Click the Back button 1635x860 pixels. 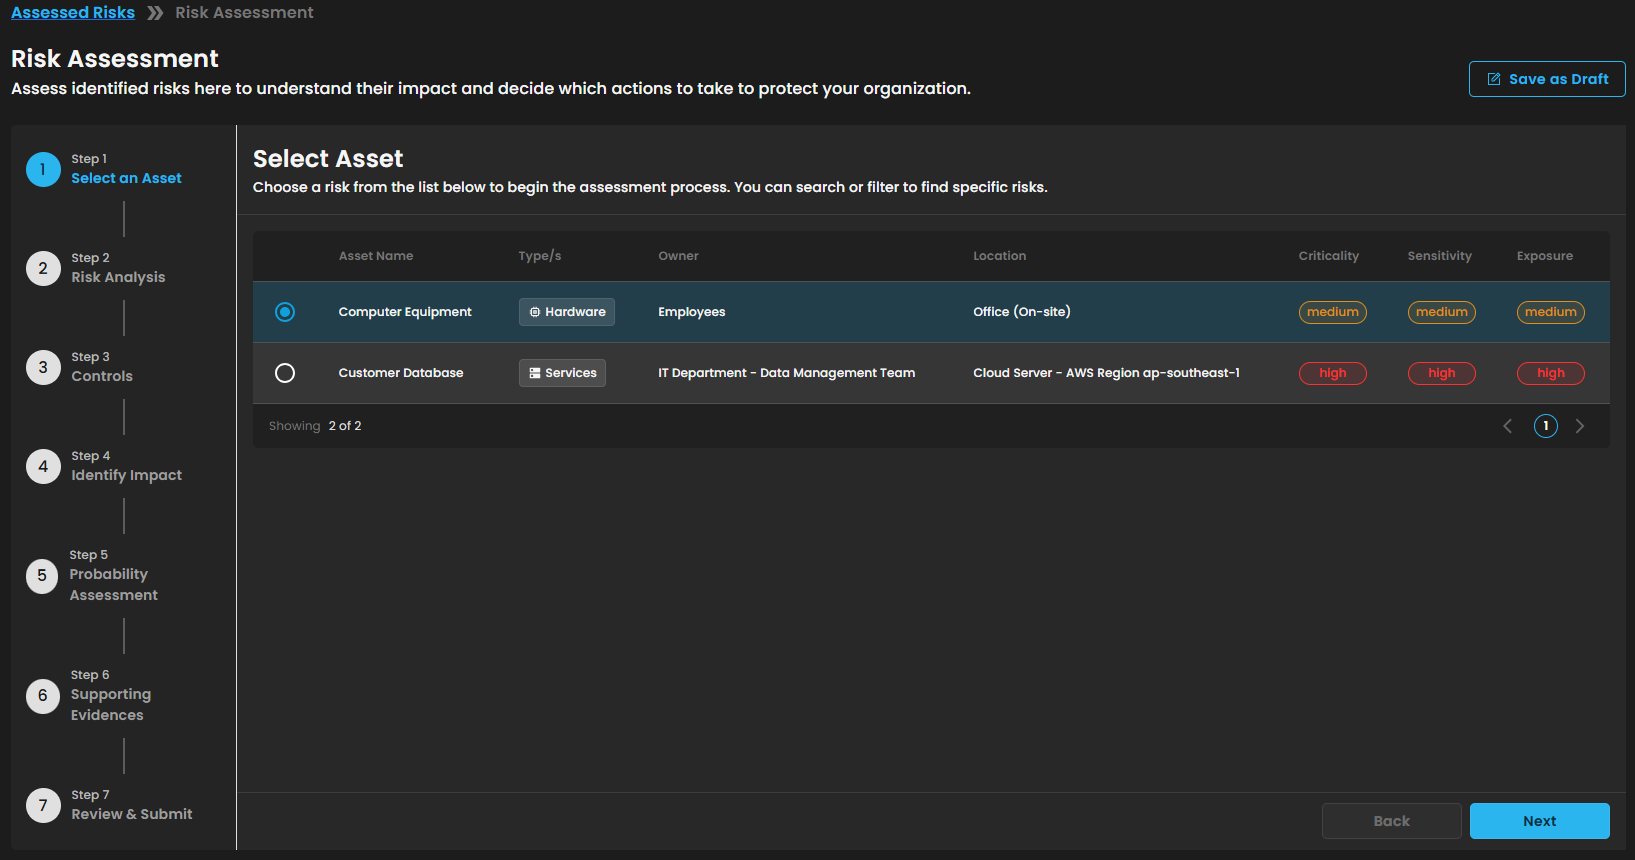pyautogui.click(x=1391, y=821)
